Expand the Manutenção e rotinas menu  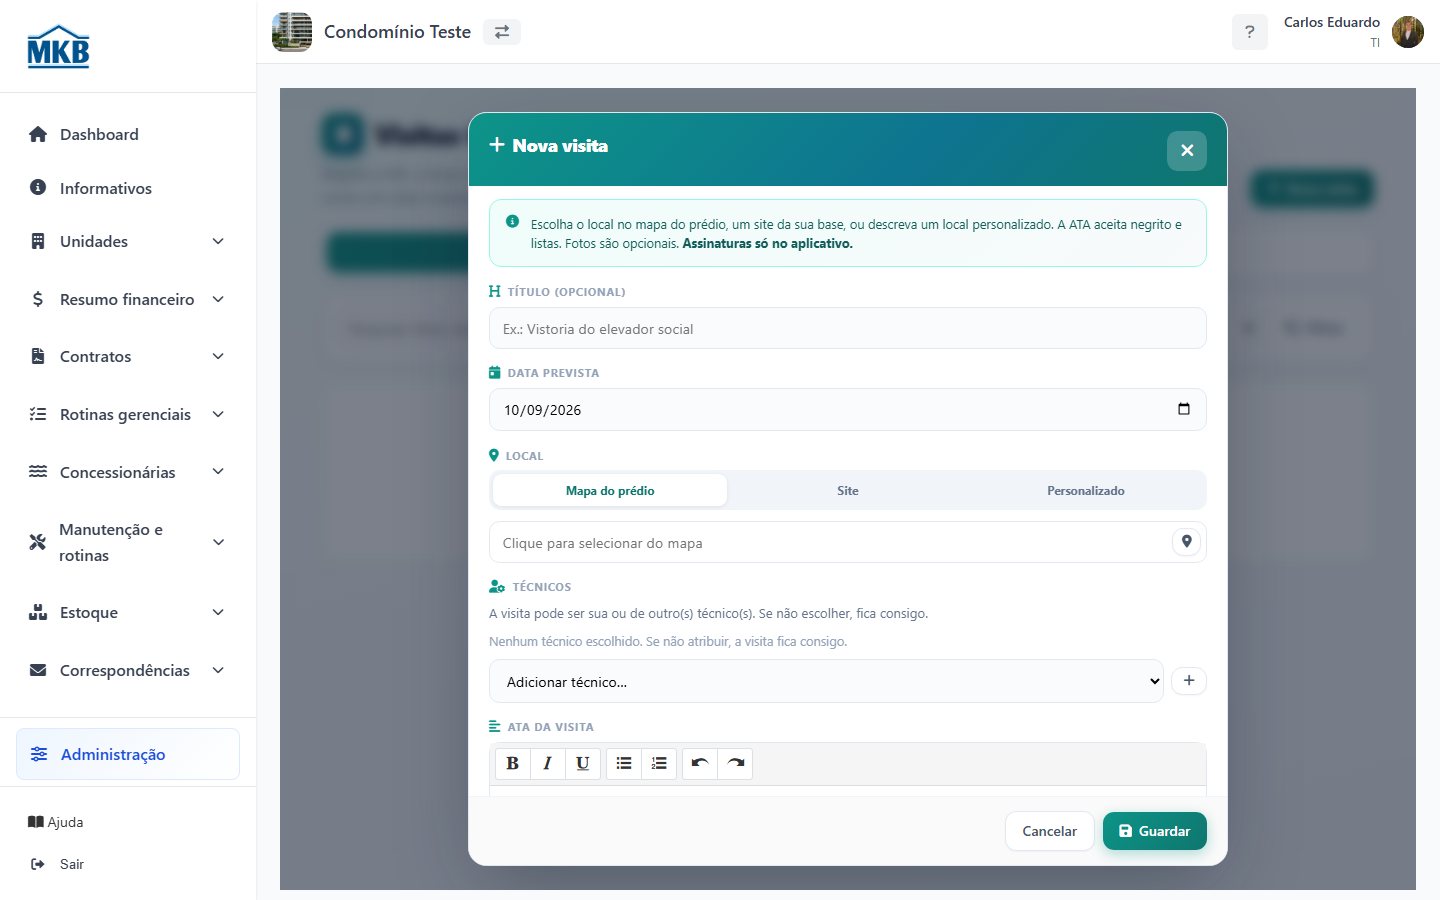point(128,542)
